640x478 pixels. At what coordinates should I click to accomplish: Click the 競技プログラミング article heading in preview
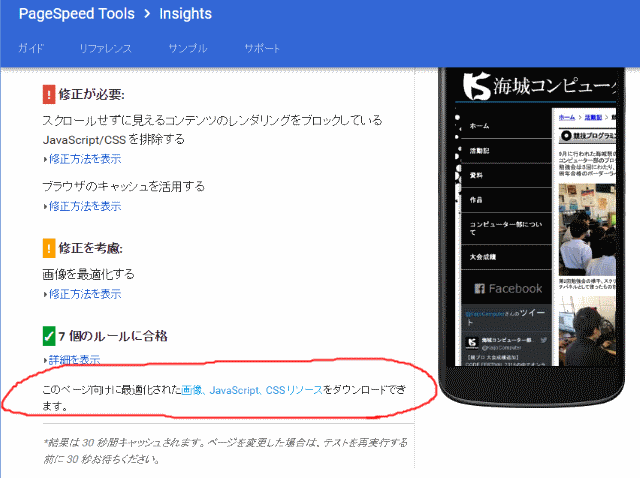588,136
